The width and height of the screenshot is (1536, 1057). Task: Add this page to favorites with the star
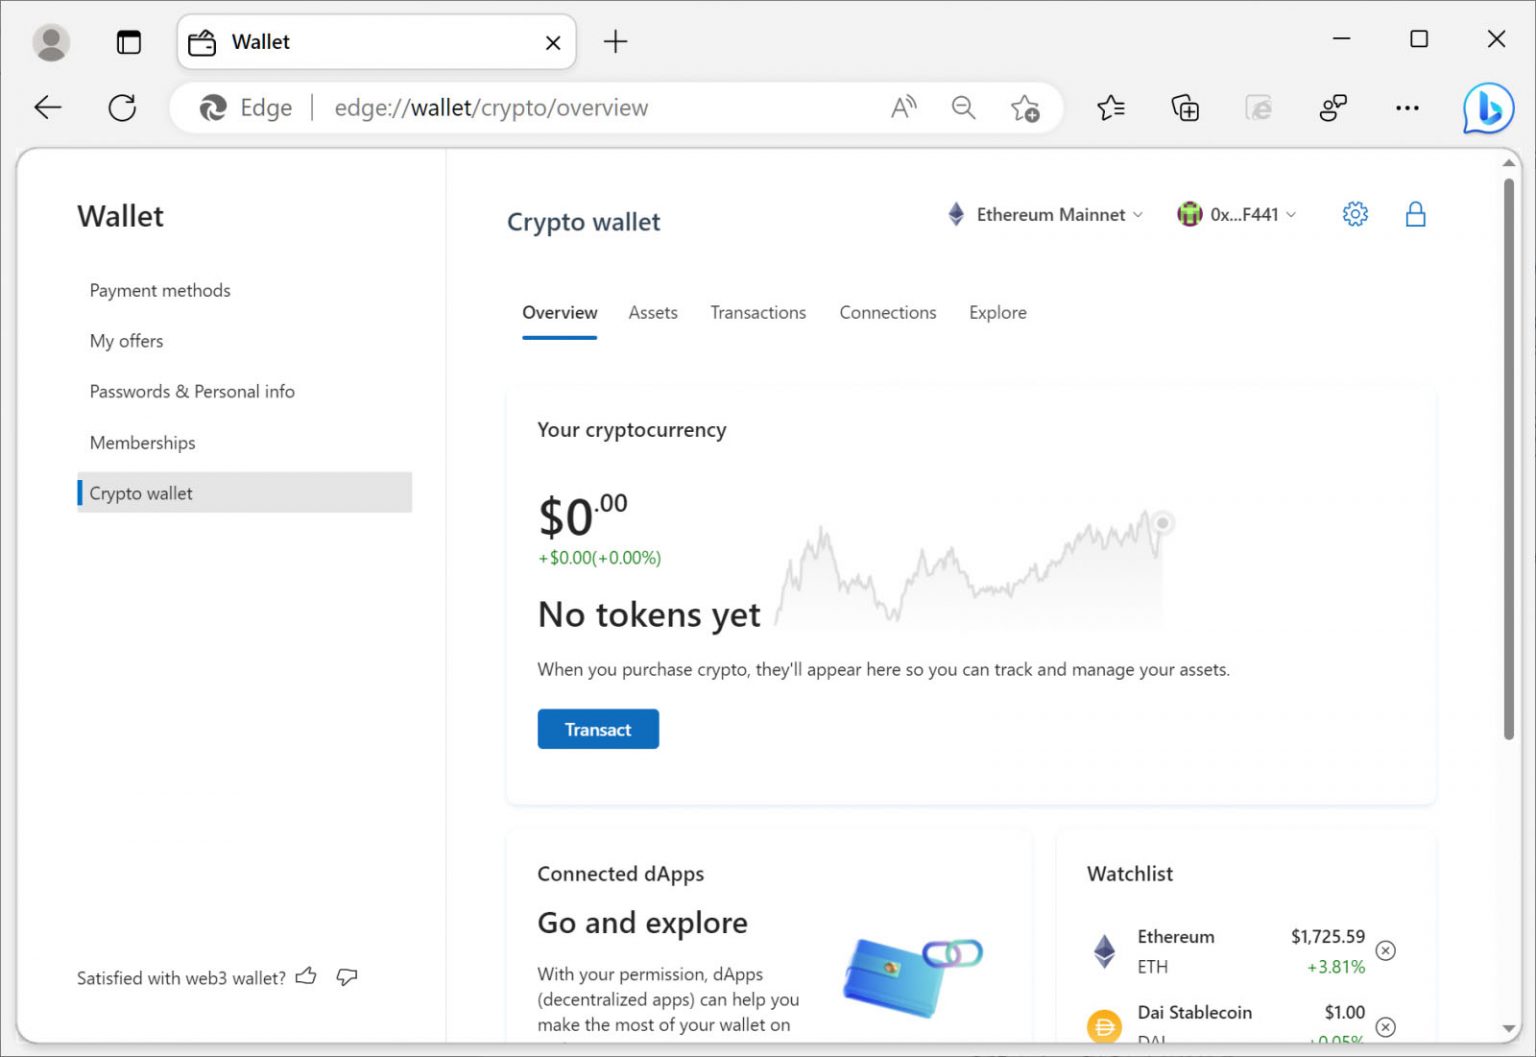pyautogui.click(x=1026, y=108)
